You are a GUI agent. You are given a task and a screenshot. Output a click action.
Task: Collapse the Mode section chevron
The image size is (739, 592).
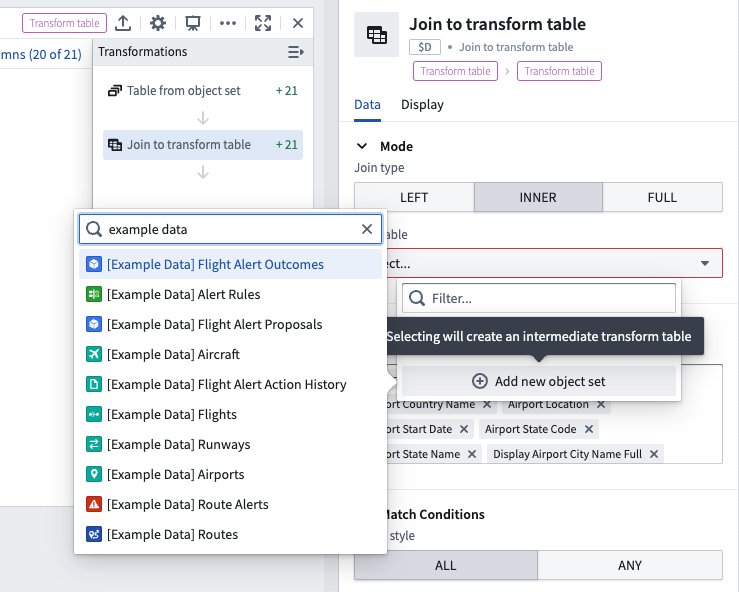click(x=362, y=146)
